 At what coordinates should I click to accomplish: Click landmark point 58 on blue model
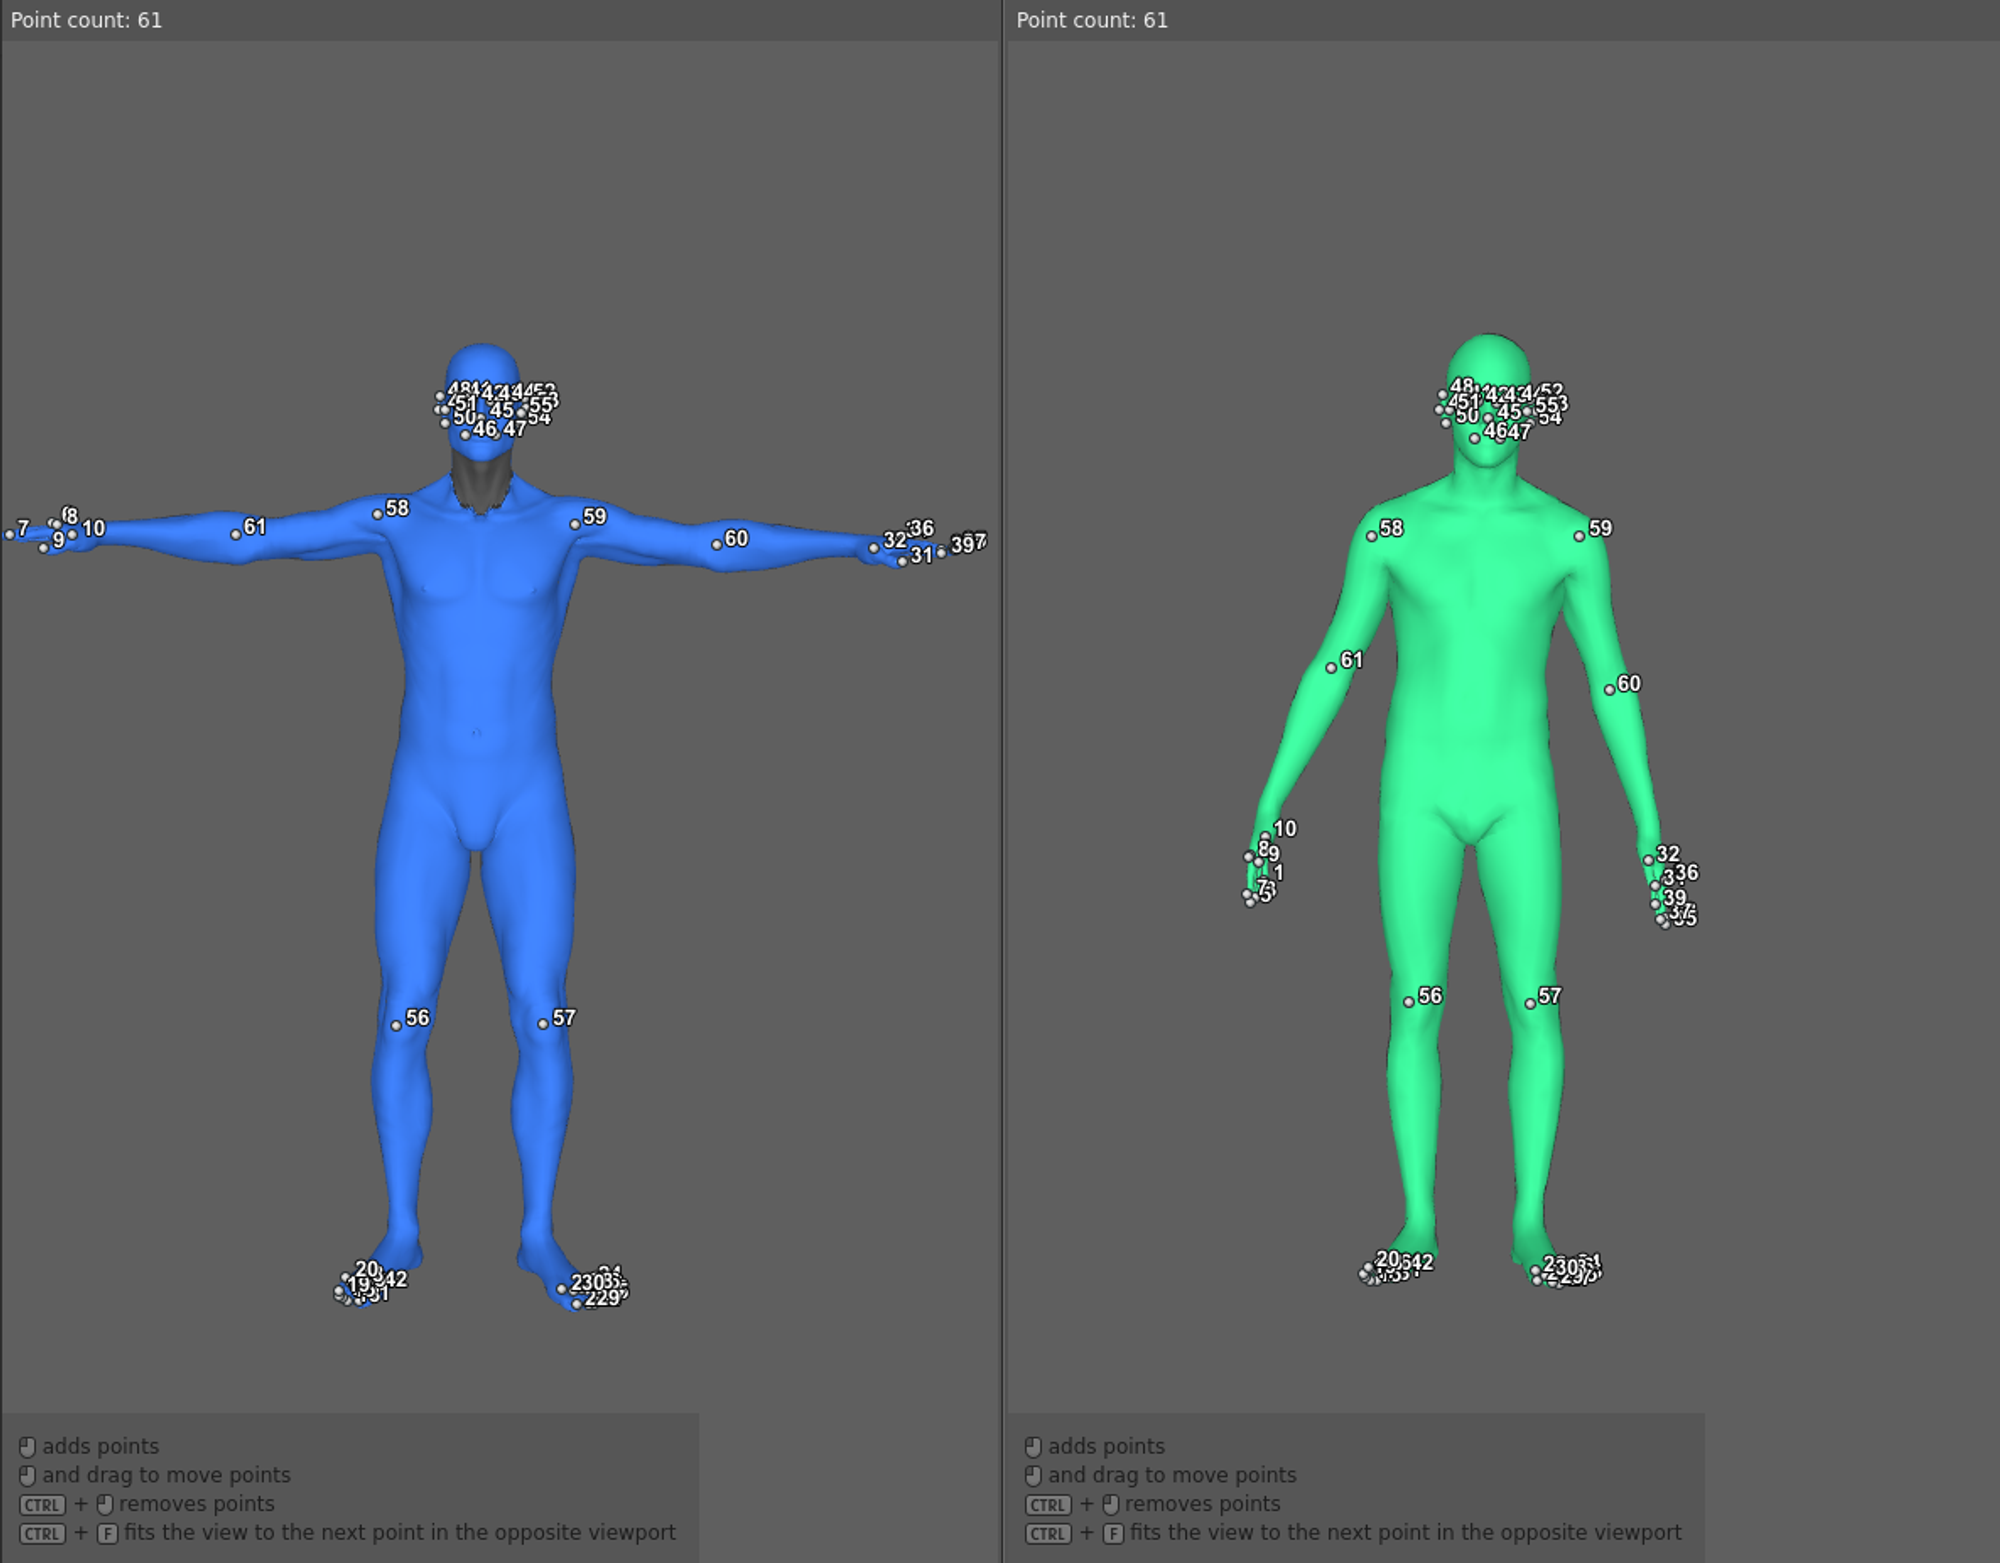377,514
